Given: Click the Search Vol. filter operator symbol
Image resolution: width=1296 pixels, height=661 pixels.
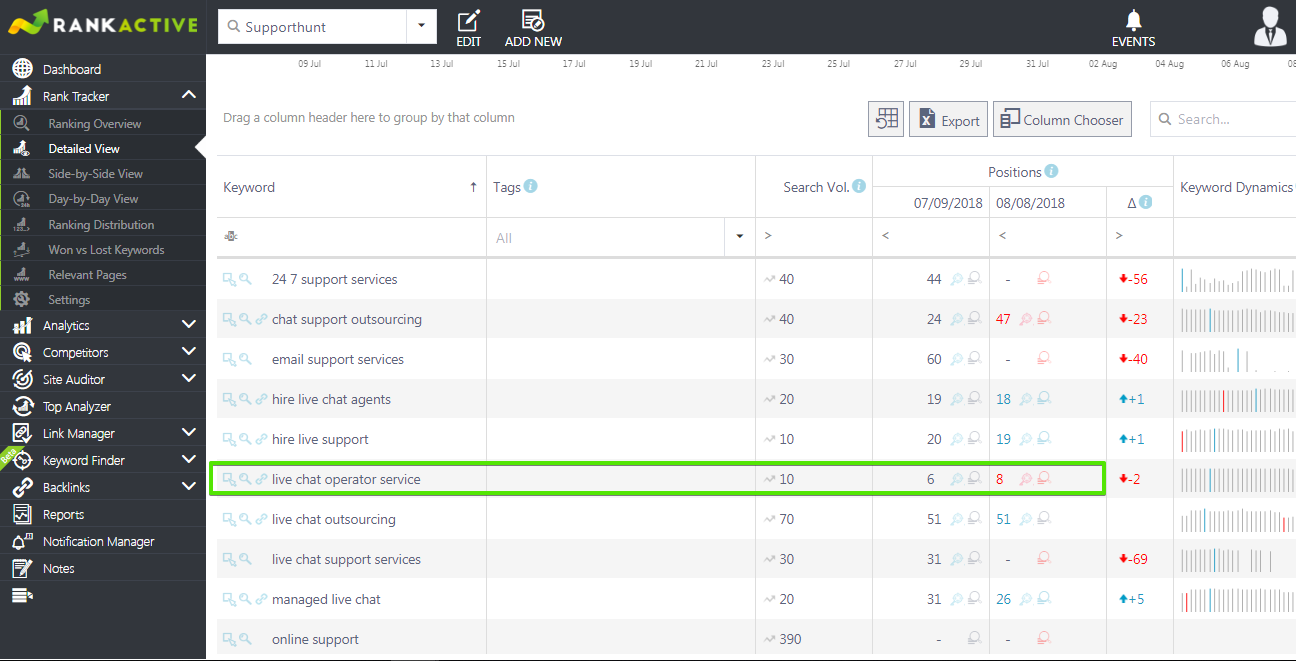Looking at the screenshot, I should point(768,236).
